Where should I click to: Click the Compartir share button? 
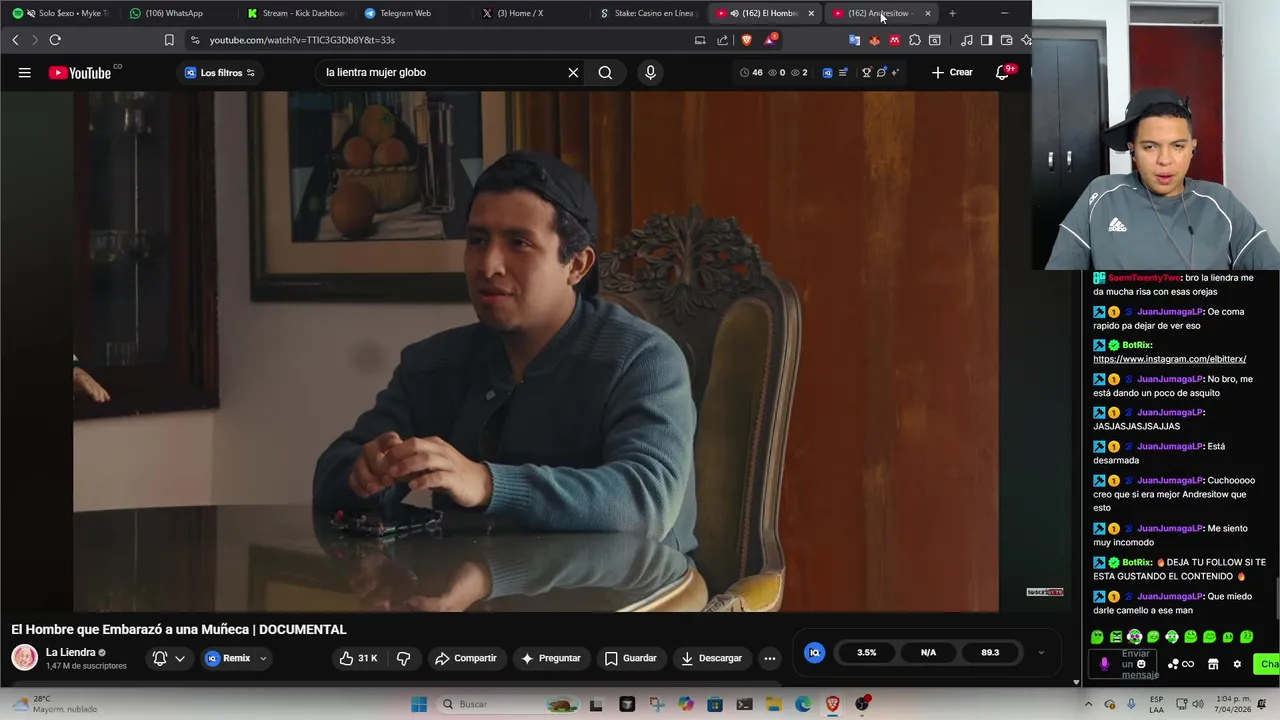pyautogui.click(x=466, y=658)
